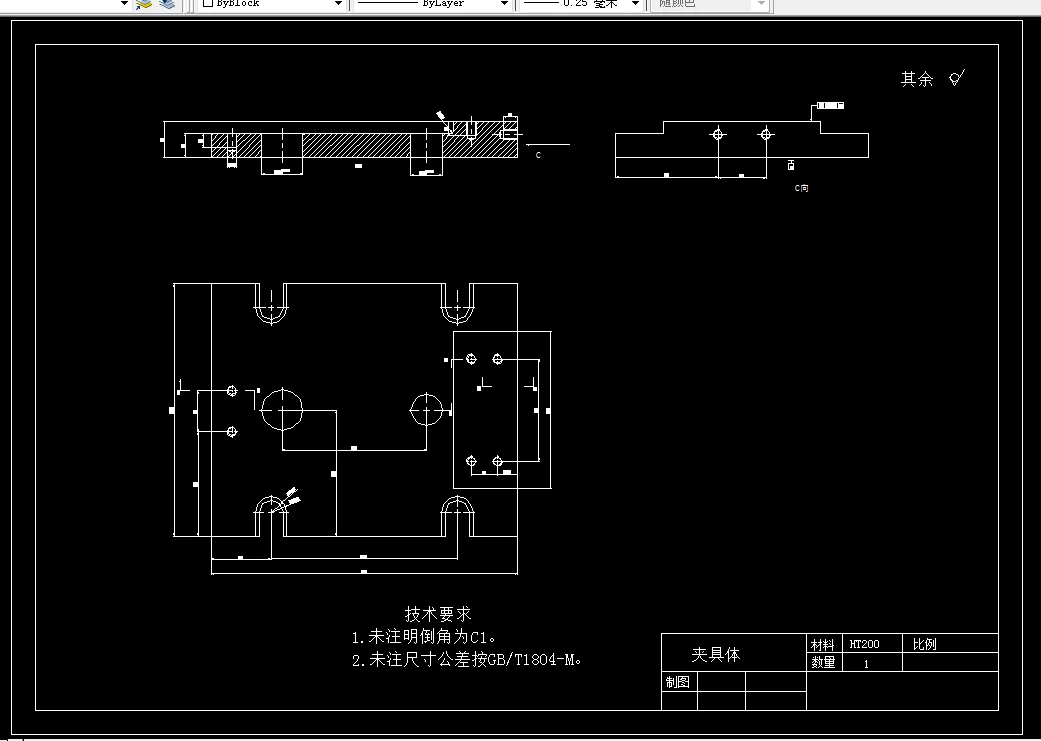
Task: Click the 制图 cell in title block
Action: click(676, 680)
